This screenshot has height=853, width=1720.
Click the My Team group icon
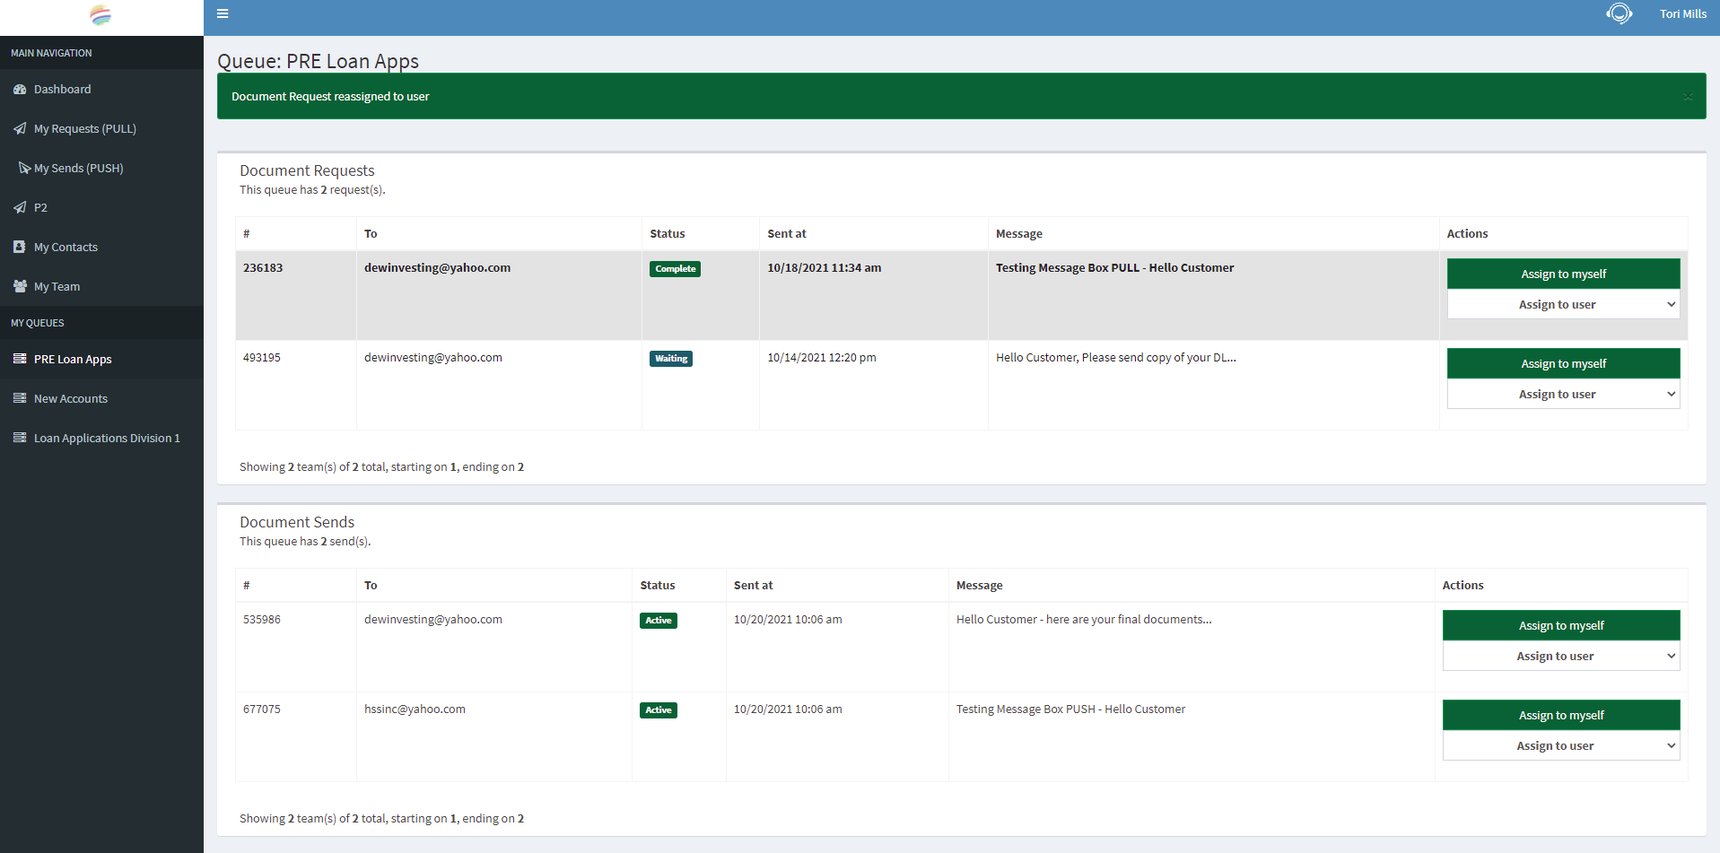point(20,286)
